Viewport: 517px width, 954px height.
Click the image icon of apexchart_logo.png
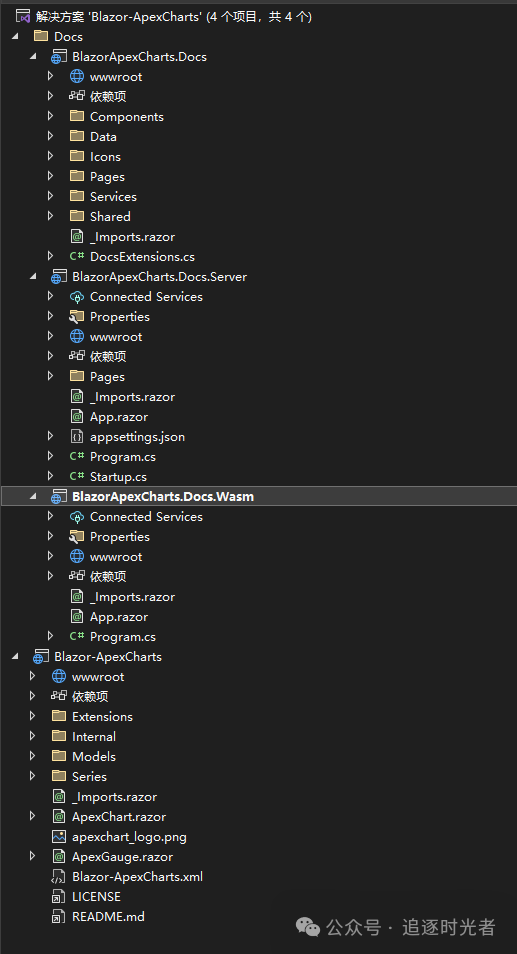pos(59,837)
